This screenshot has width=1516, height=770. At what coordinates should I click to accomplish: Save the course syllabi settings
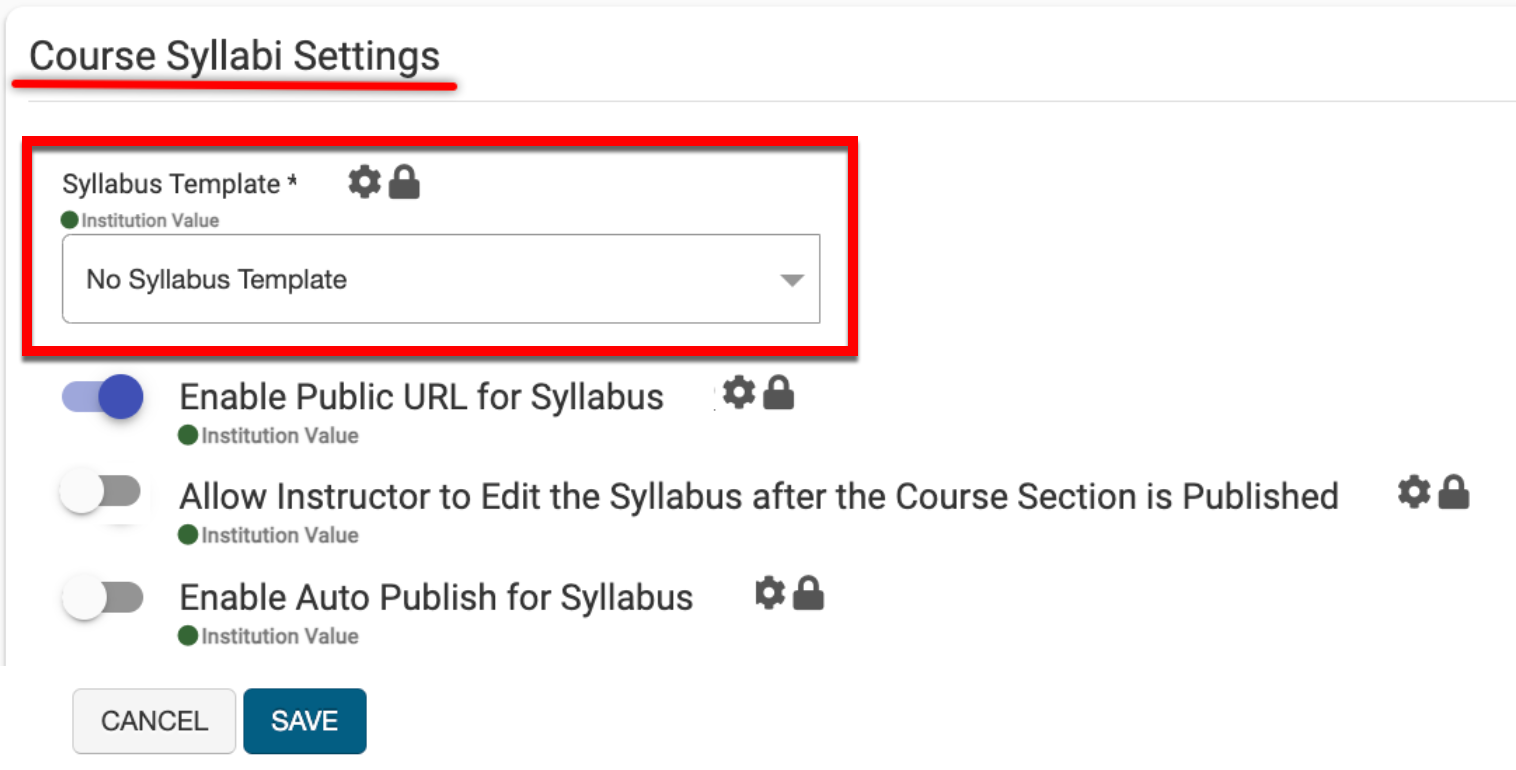point(304,721)
